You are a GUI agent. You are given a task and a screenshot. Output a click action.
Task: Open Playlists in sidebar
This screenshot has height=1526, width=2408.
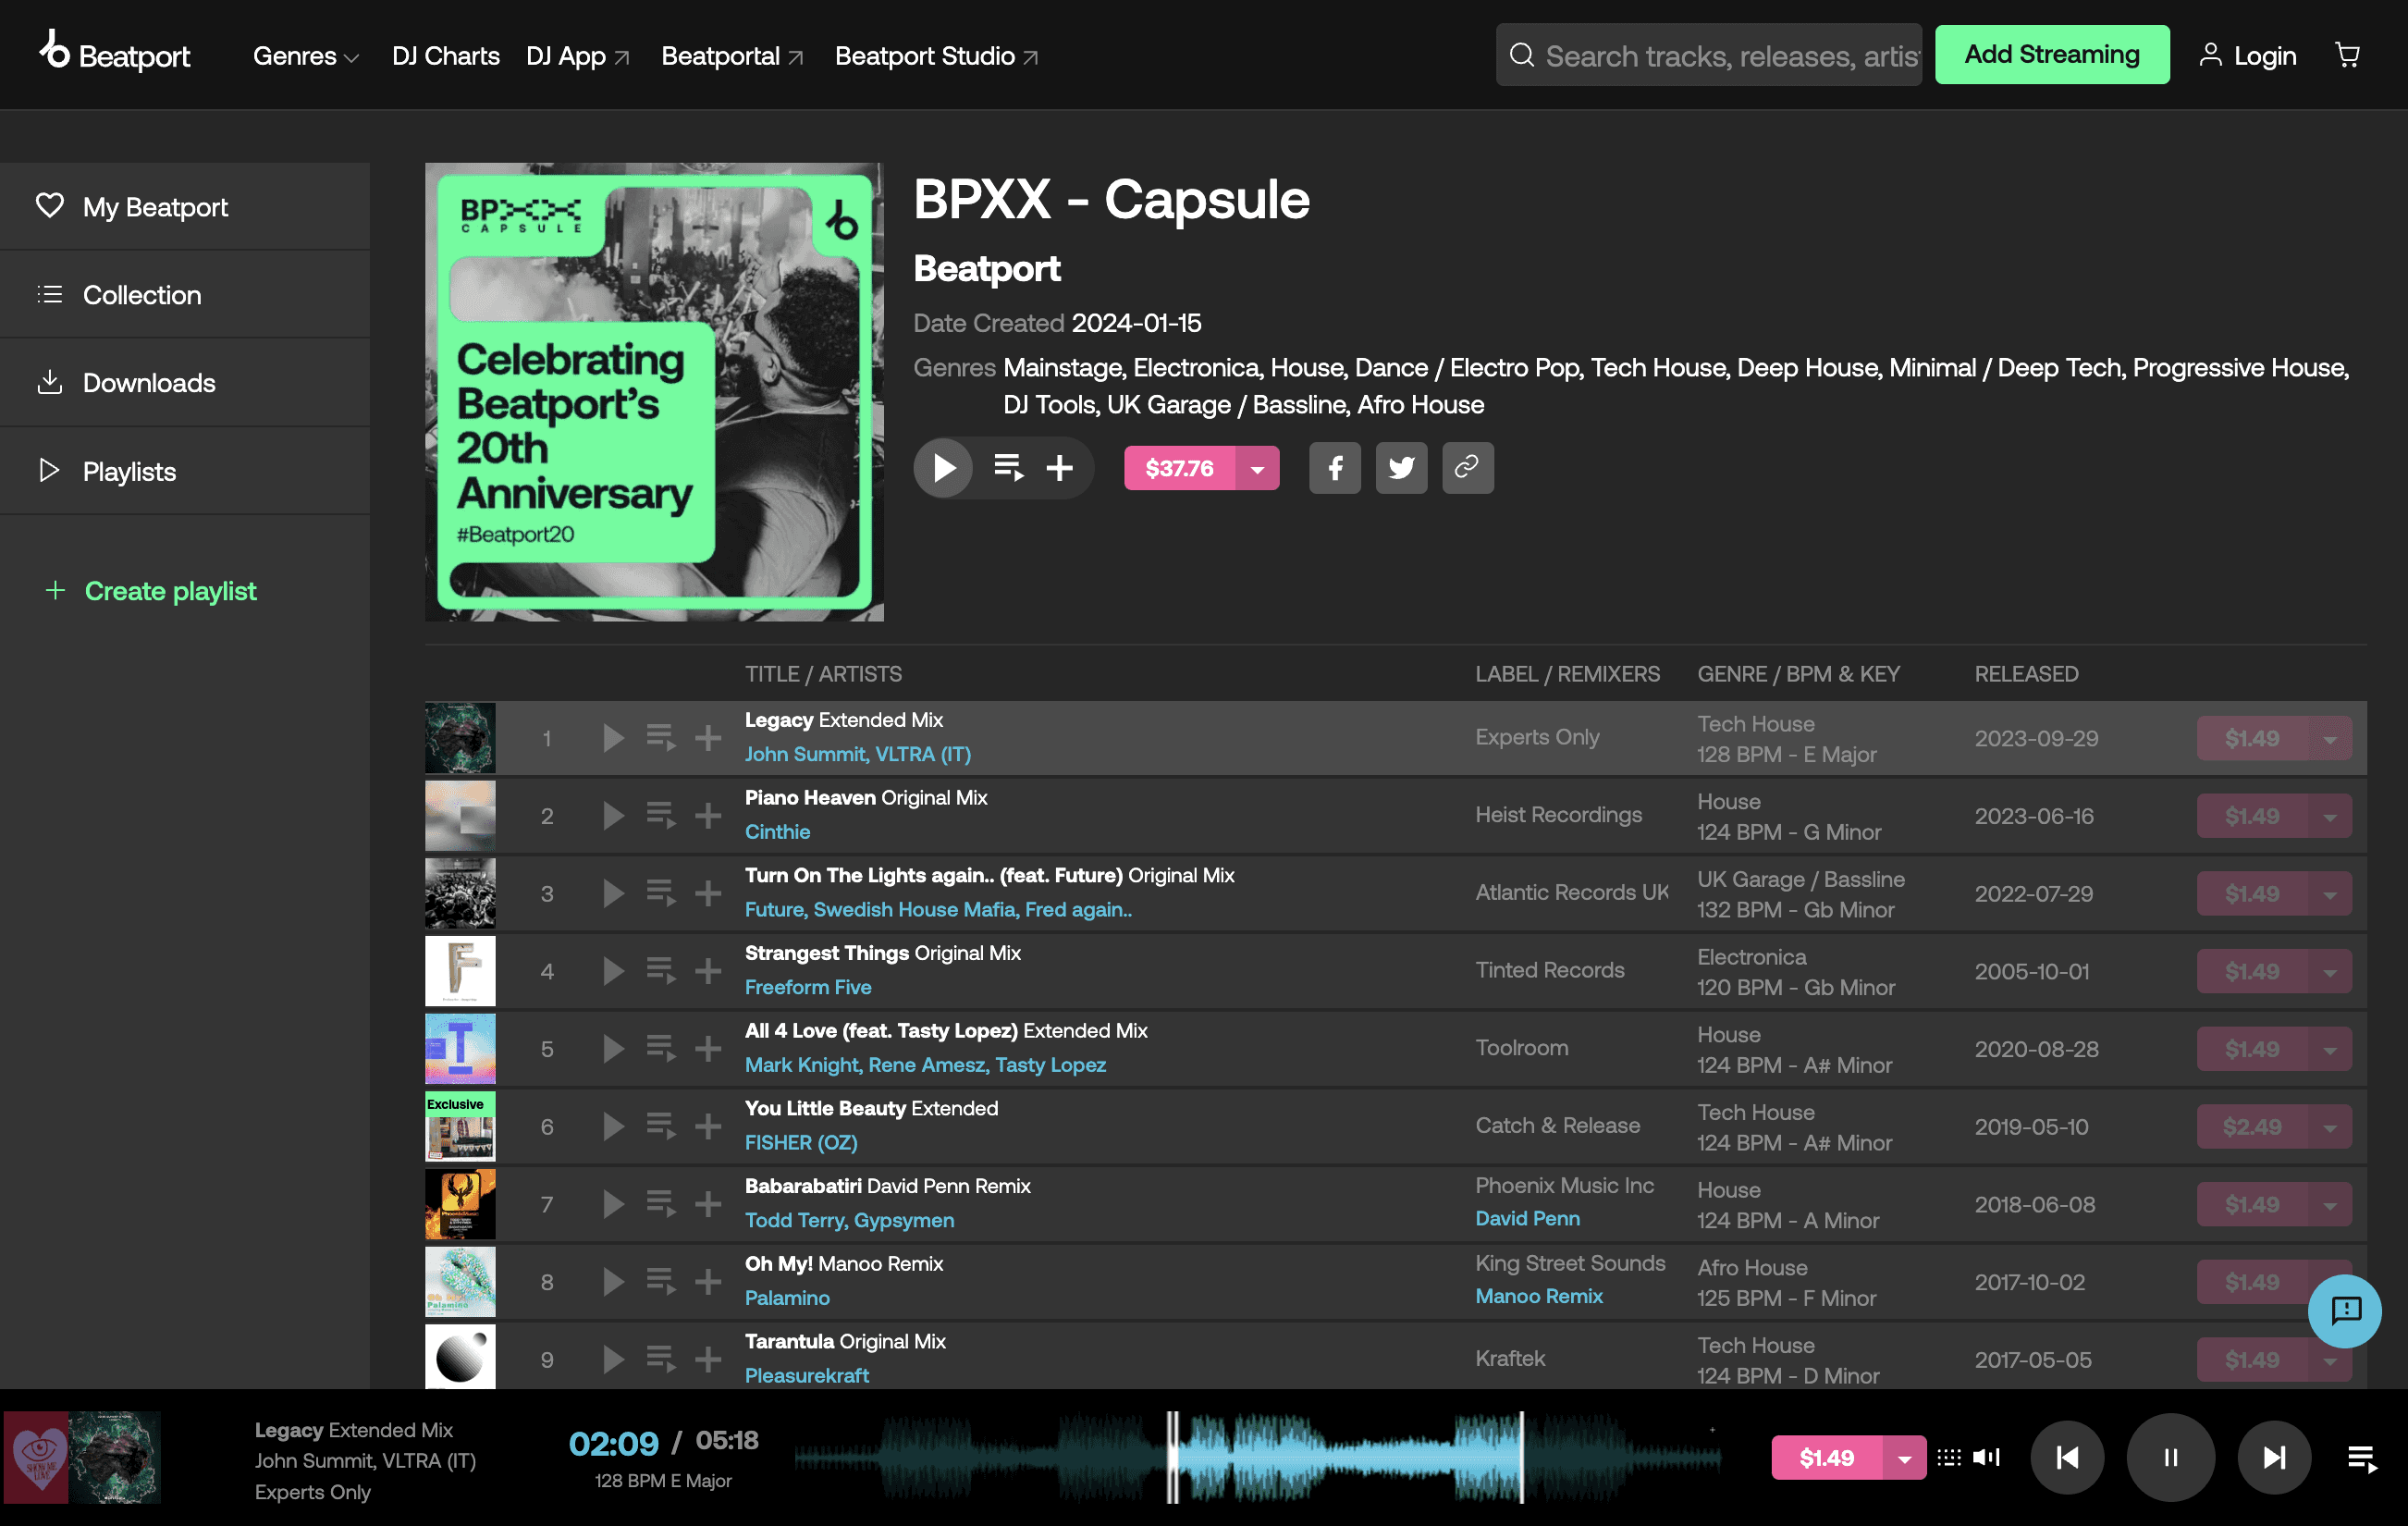(x=185, y=471)
